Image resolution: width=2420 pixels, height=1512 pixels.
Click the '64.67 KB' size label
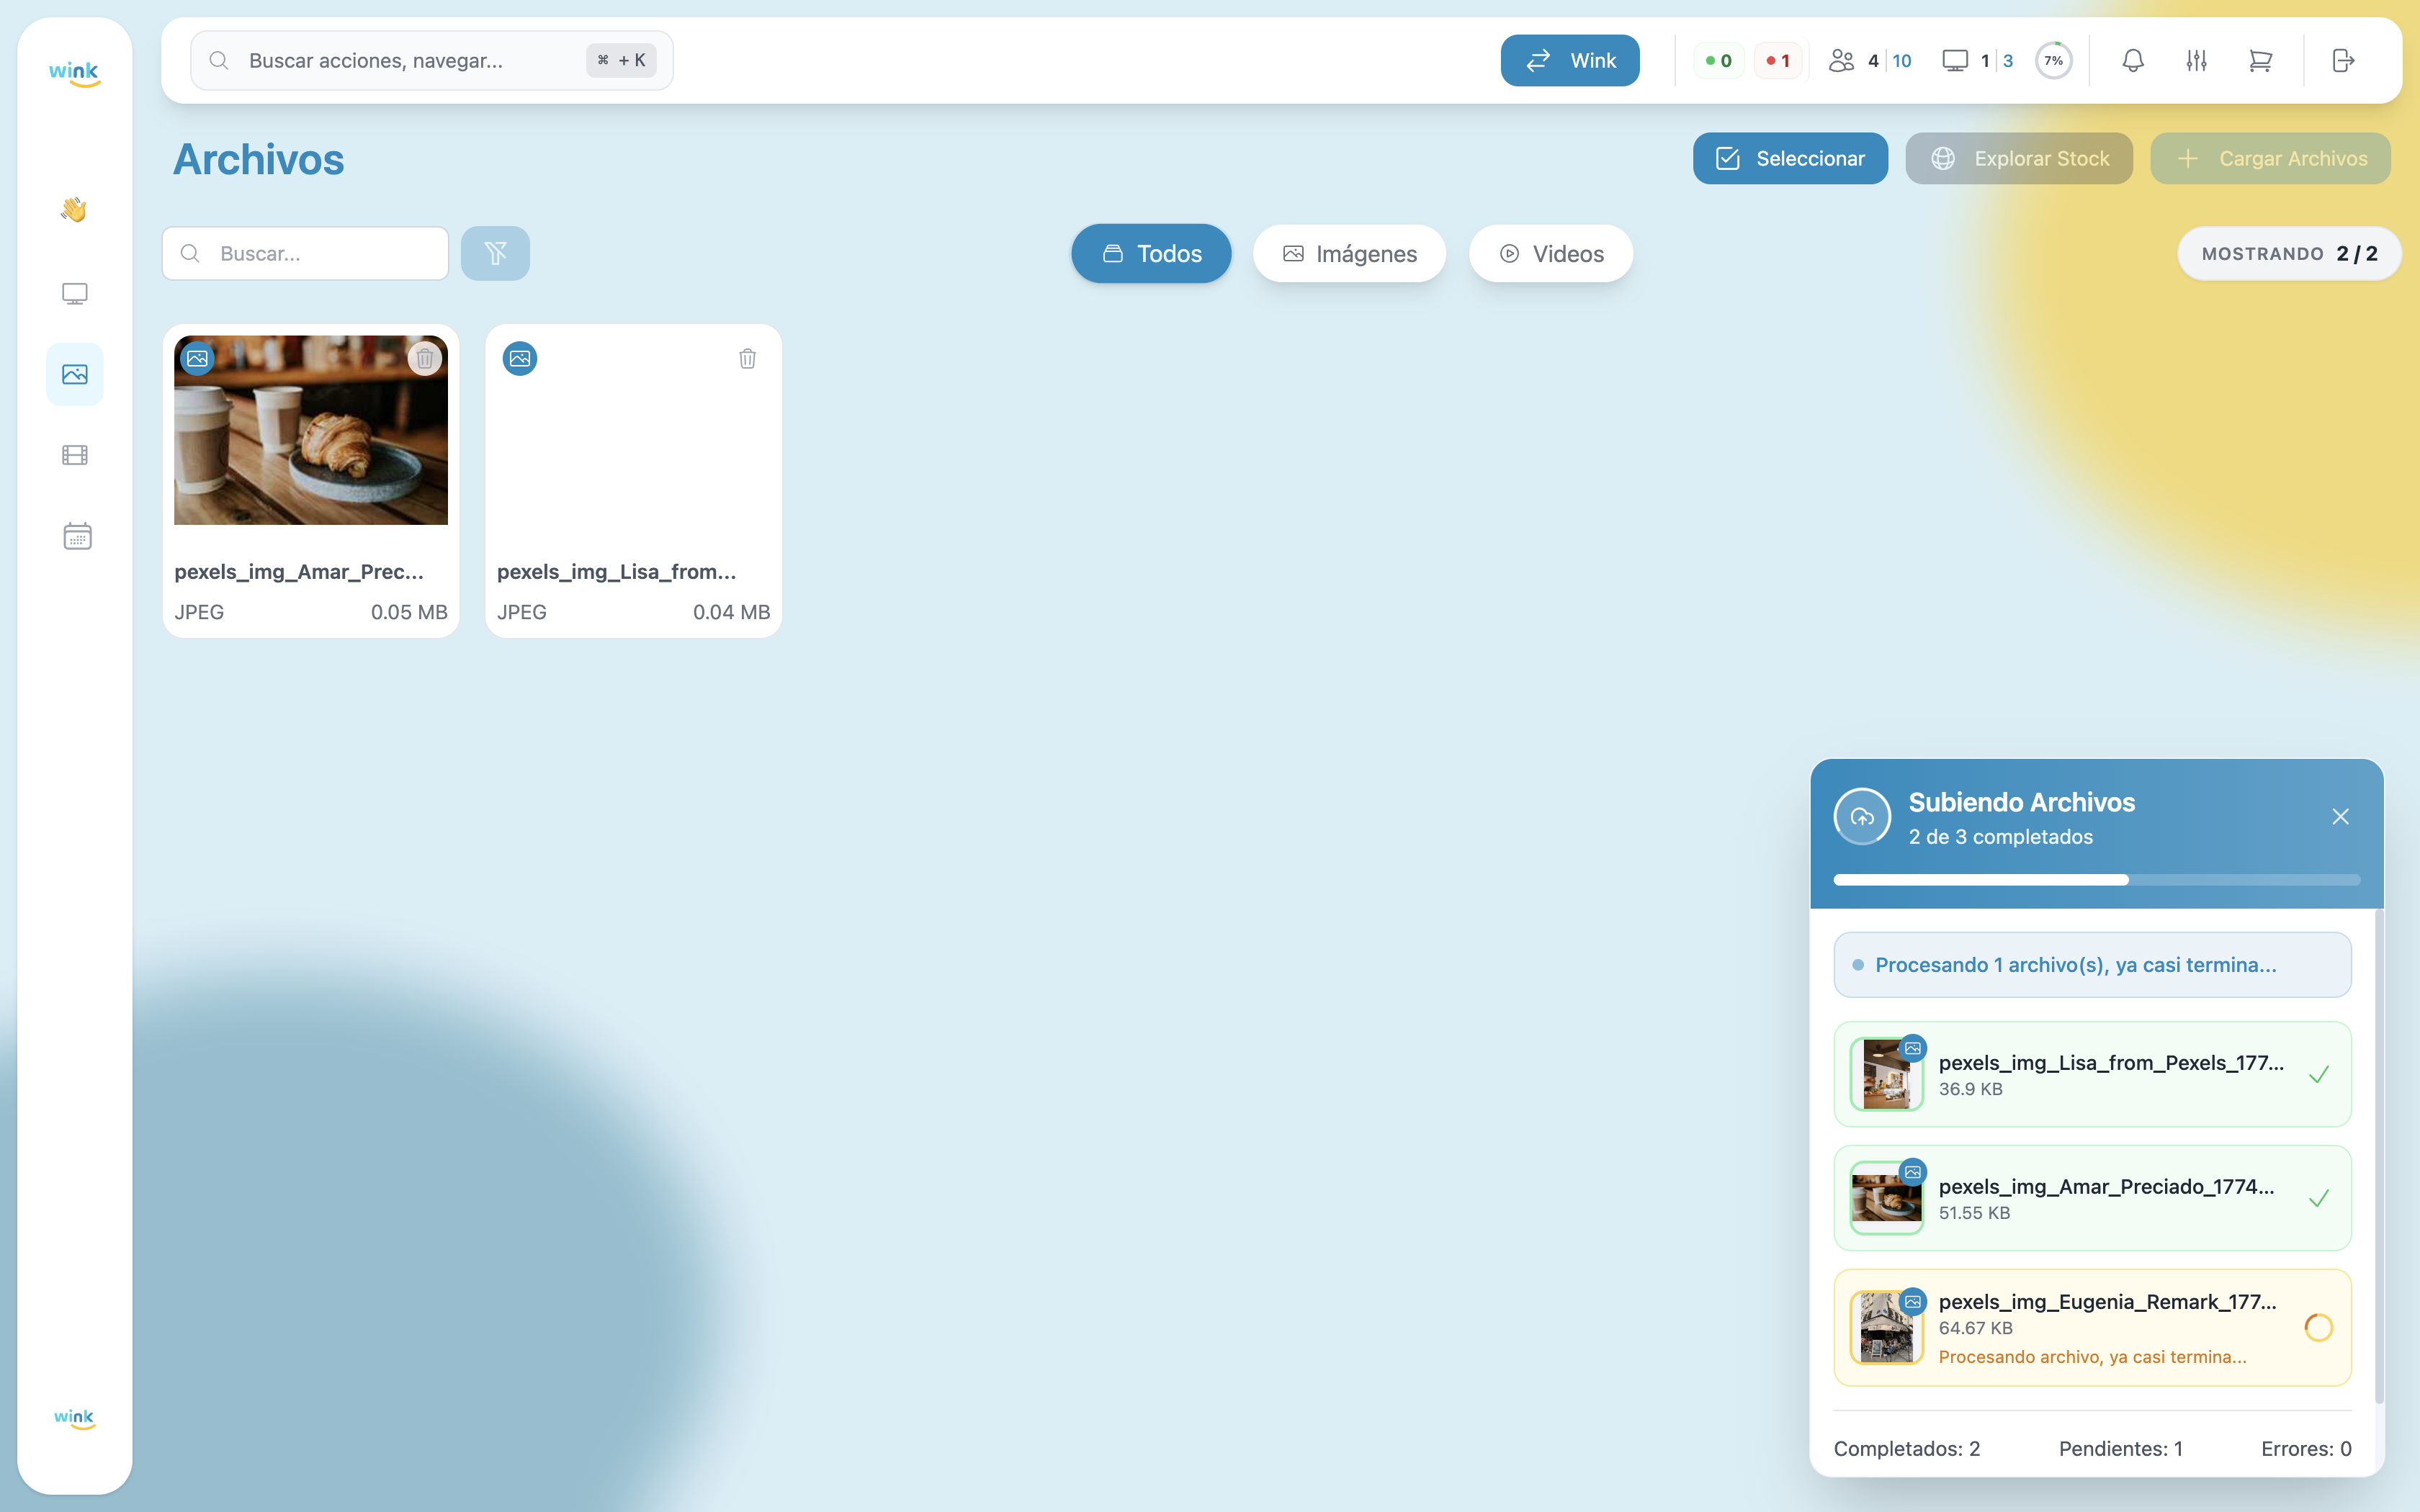(1975, 1329)
